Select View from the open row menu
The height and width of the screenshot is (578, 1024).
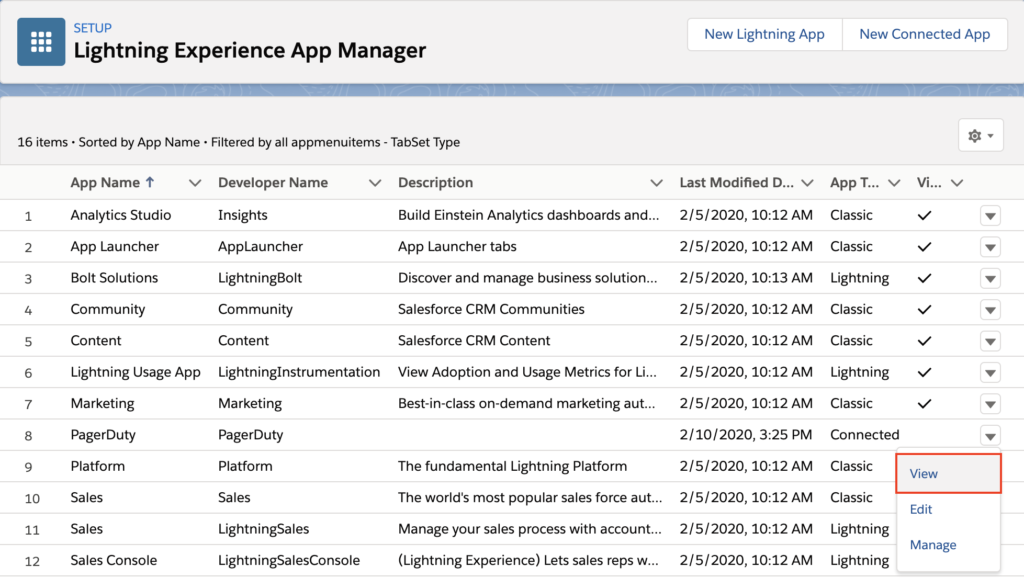923,473
